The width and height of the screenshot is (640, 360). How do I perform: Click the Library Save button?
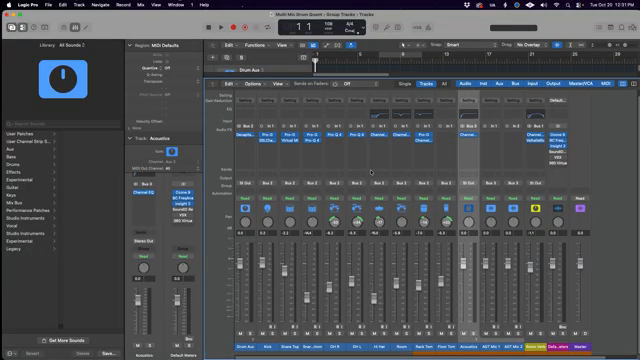109,353
